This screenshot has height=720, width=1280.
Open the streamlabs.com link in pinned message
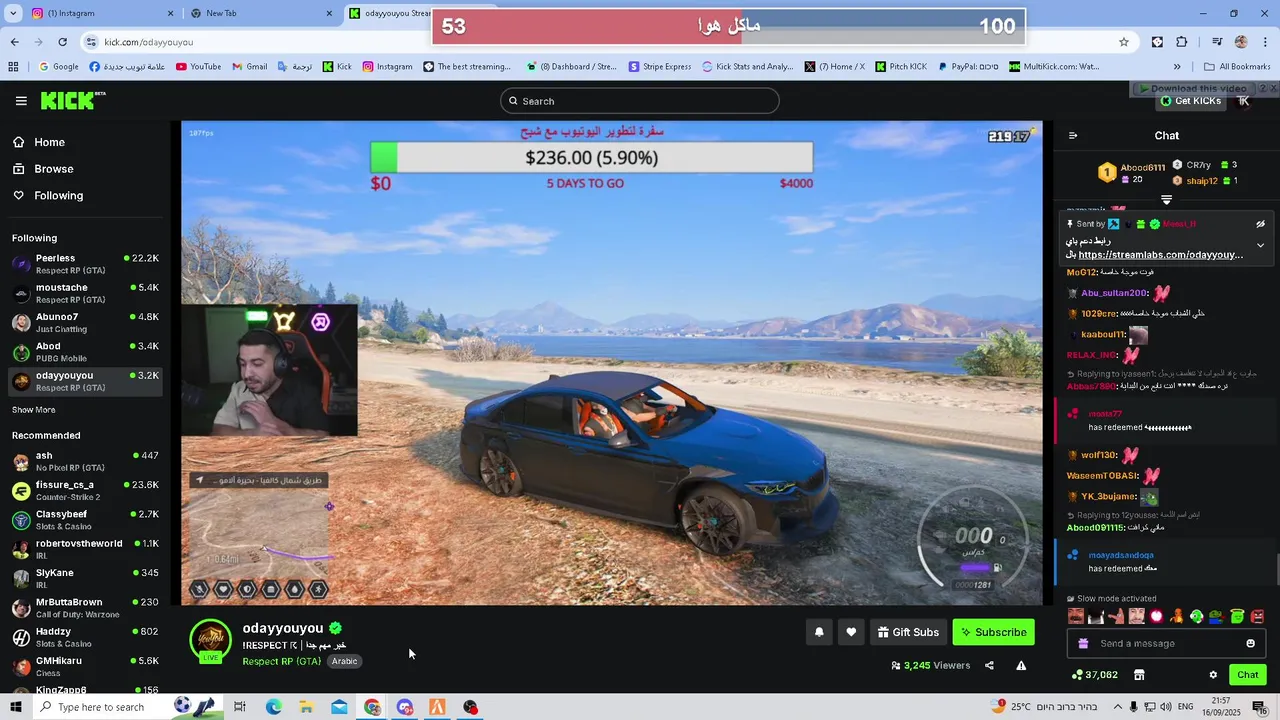1160,255
